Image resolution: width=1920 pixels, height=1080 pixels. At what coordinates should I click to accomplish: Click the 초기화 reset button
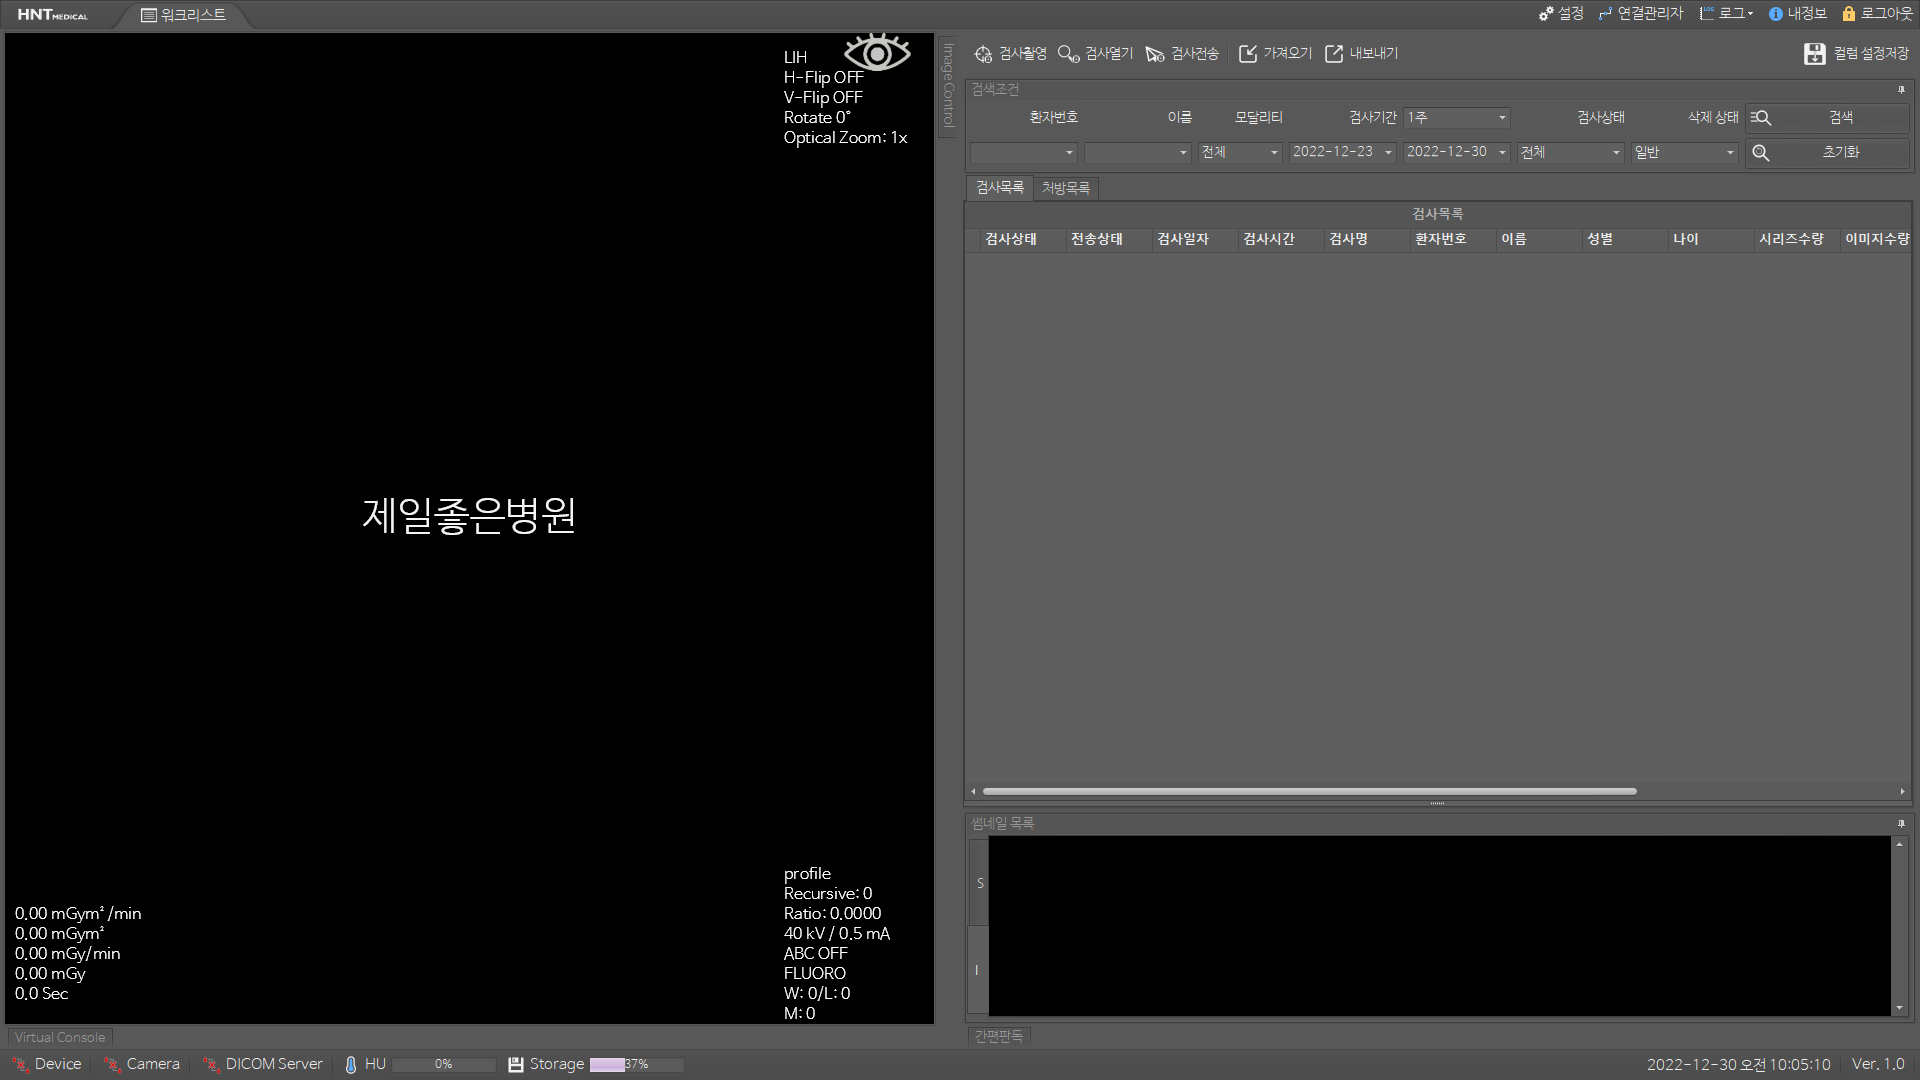[1827, 153]
